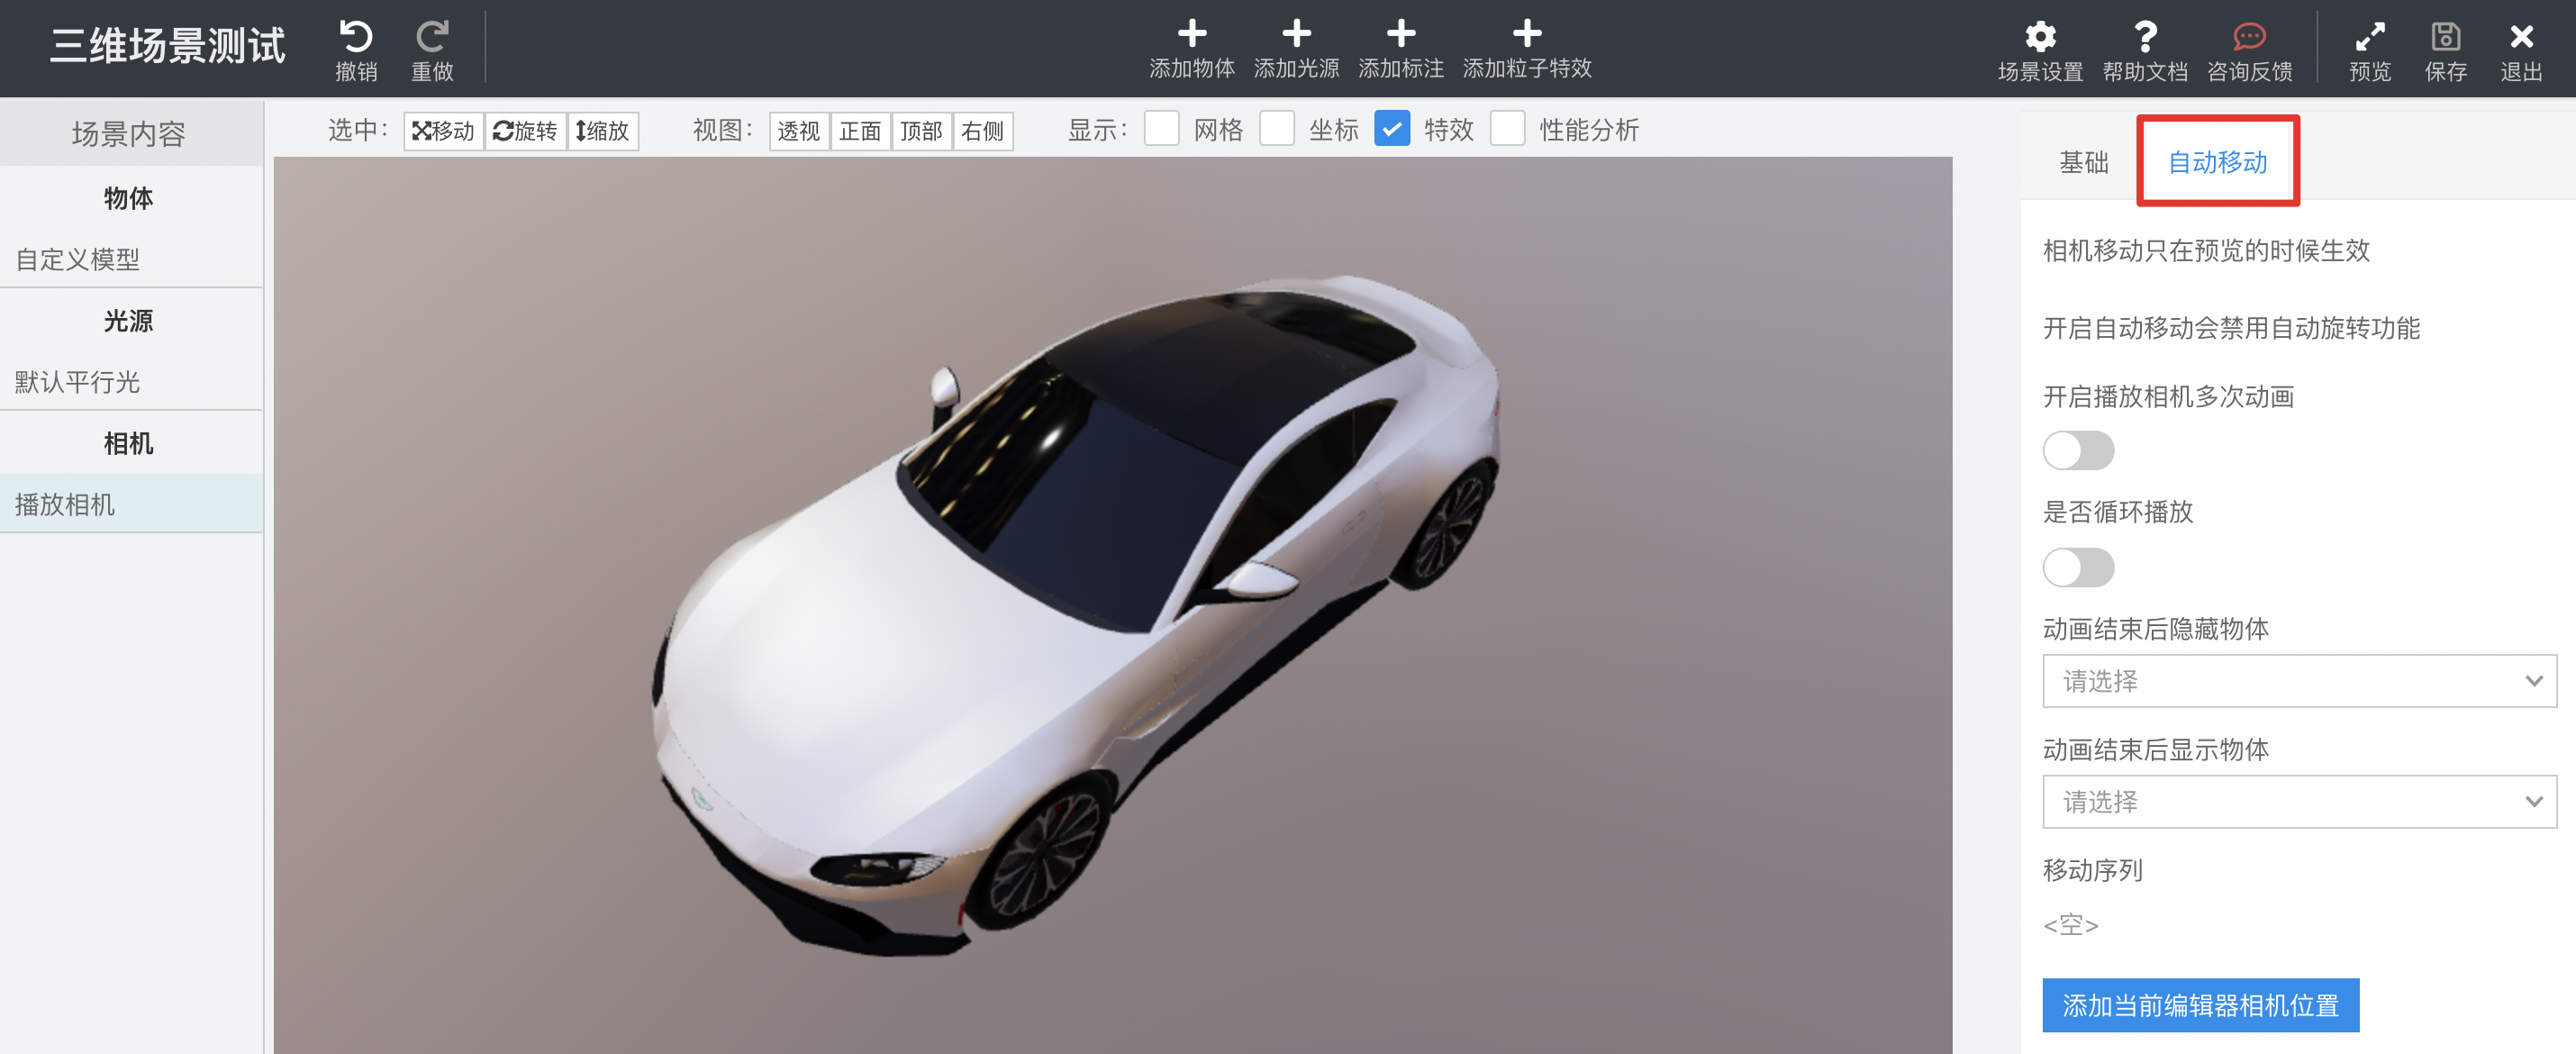This screenshot has width=2576, height=1054.
Task: Select the scale (缩放) transform tool
Action: tap(602, 131)
